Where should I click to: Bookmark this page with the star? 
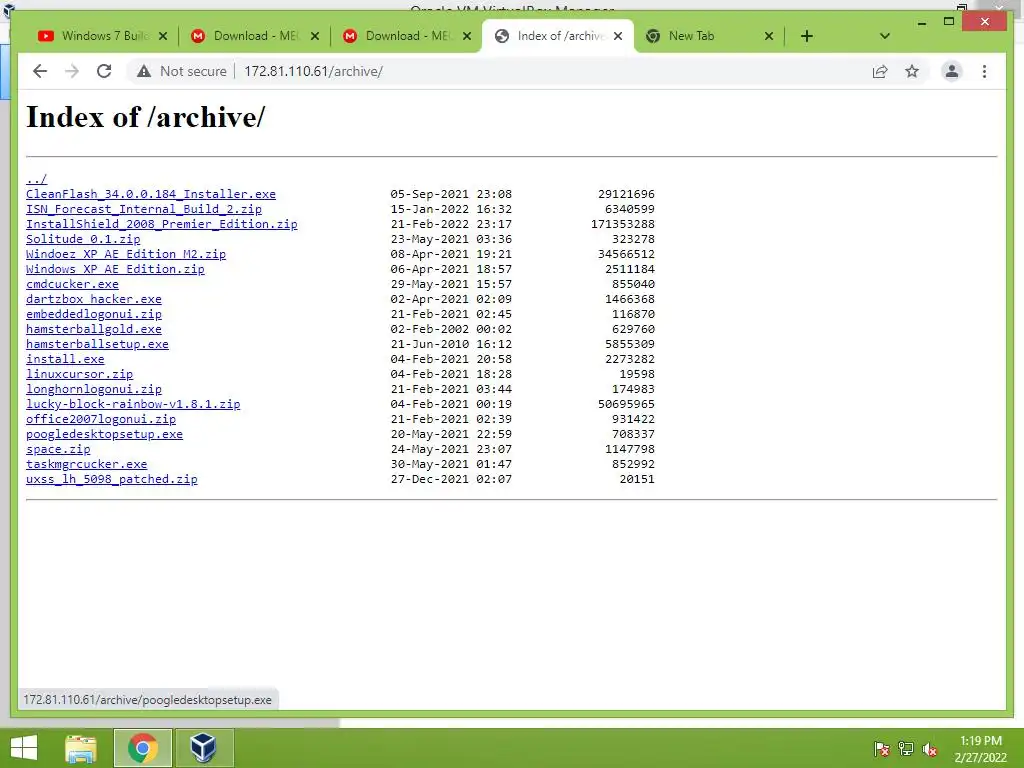click(x=912, y=71)
